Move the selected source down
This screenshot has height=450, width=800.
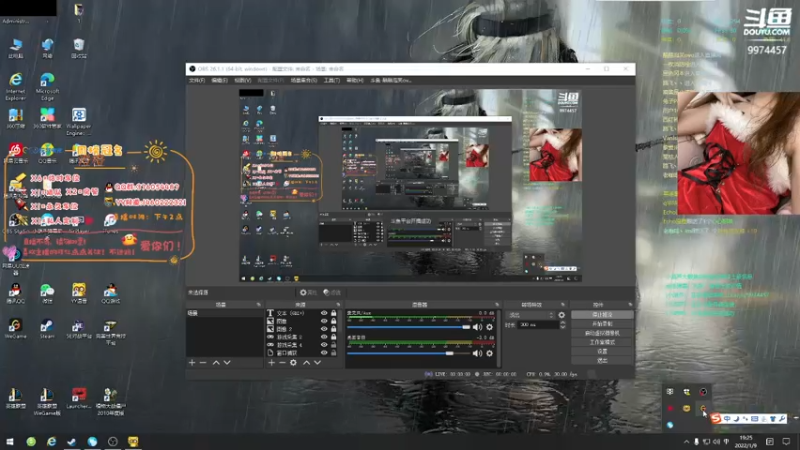click(x=317, y=363)
